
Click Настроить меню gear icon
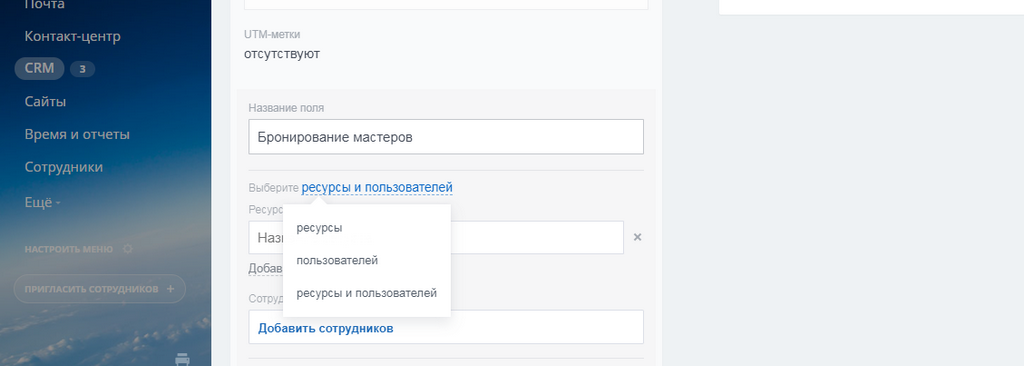click(127, 249)
